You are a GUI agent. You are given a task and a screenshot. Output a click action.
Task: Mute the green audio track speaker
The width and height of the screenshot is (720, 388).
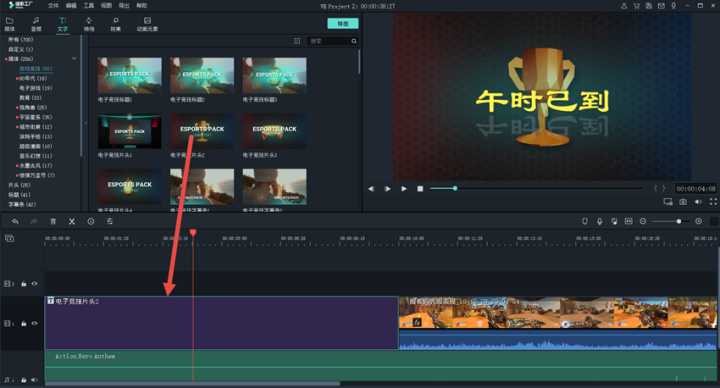(x=34, y=380)
